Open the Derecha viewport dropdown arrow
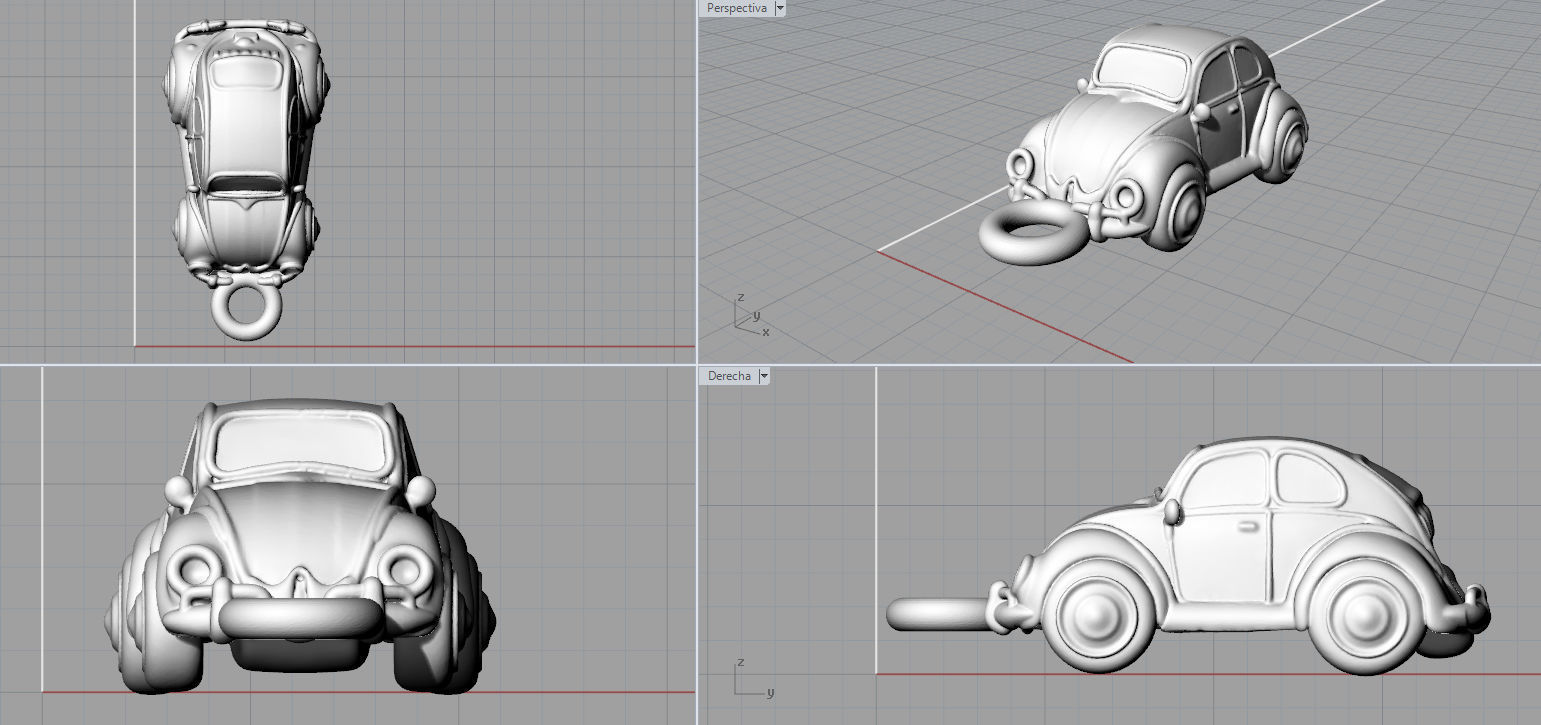 pyautogui.click(x=764, y=377)
